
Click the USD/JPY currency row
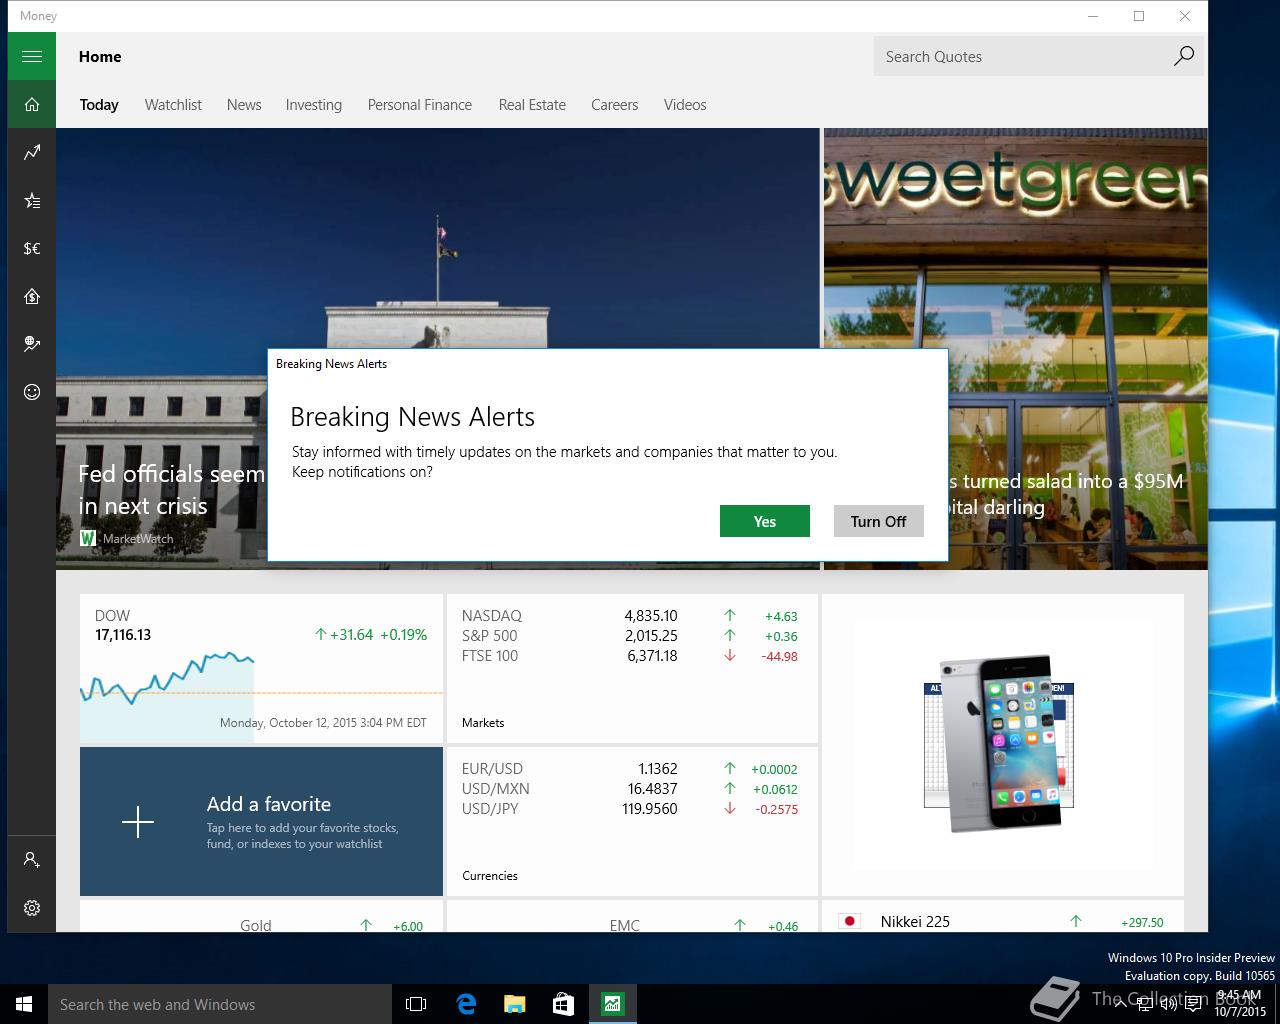(x=630, y=809)
